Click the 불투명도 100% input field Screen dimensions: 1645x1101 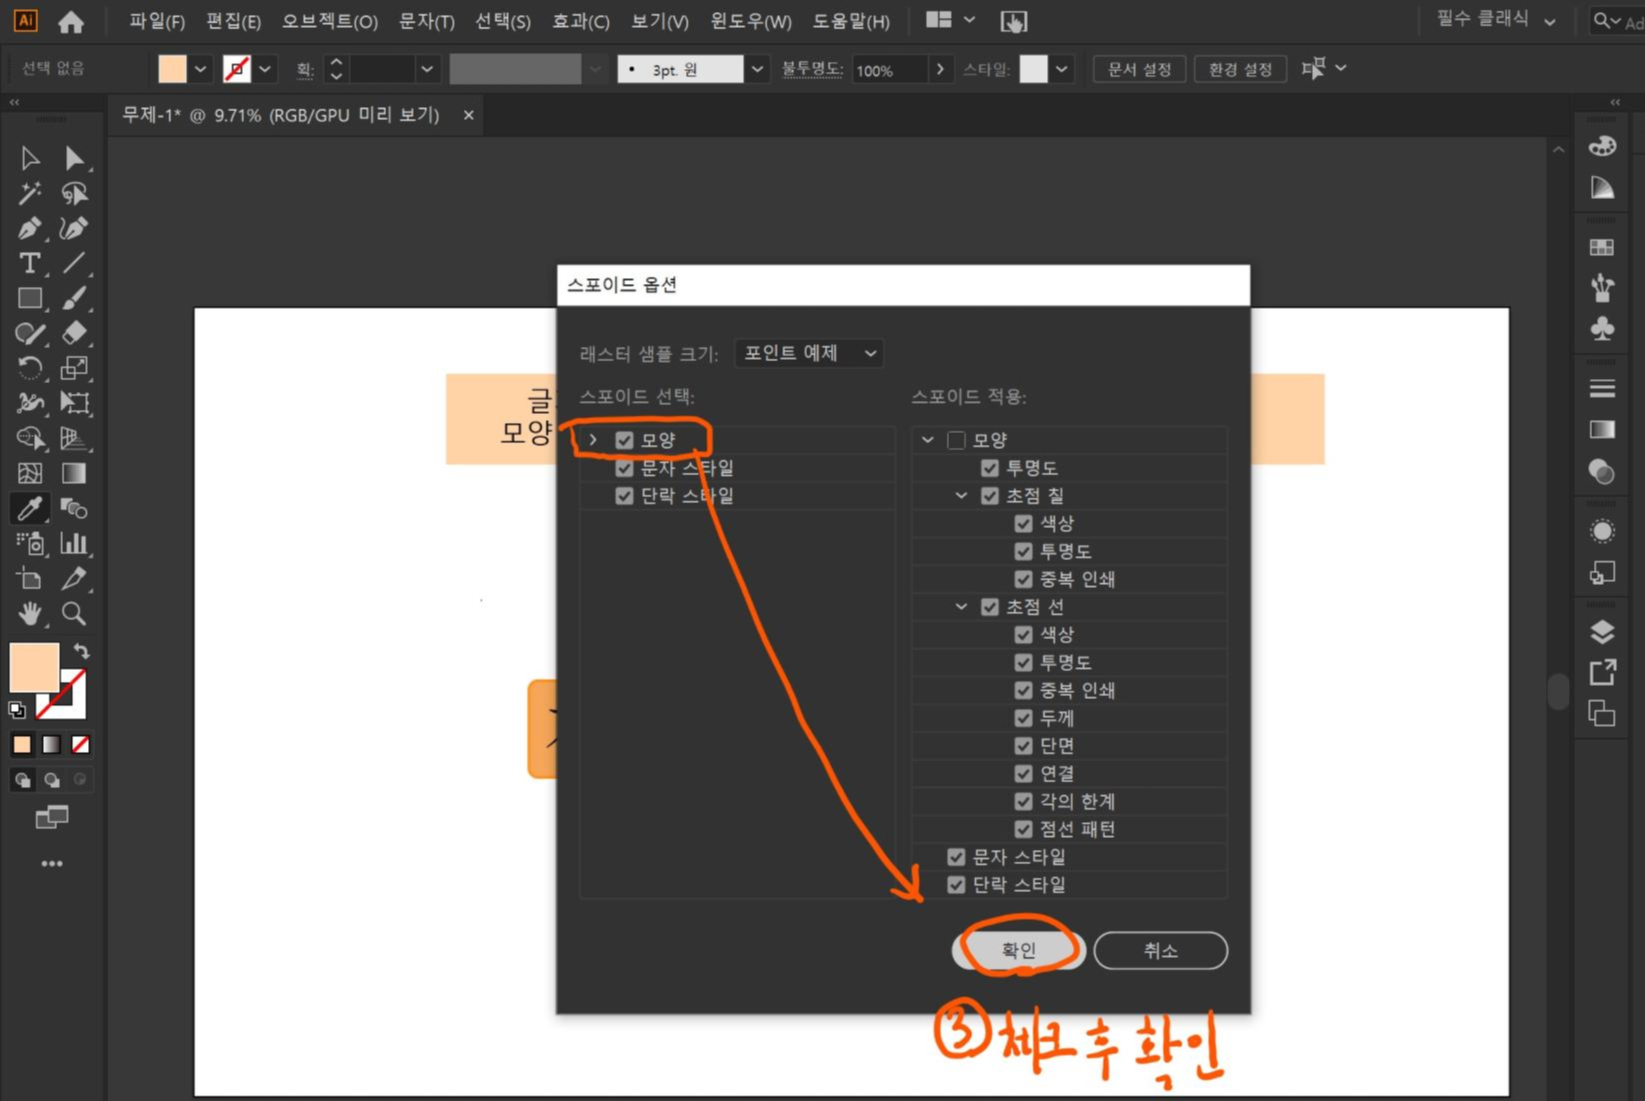pyautogui.click(x=890, y=70)
